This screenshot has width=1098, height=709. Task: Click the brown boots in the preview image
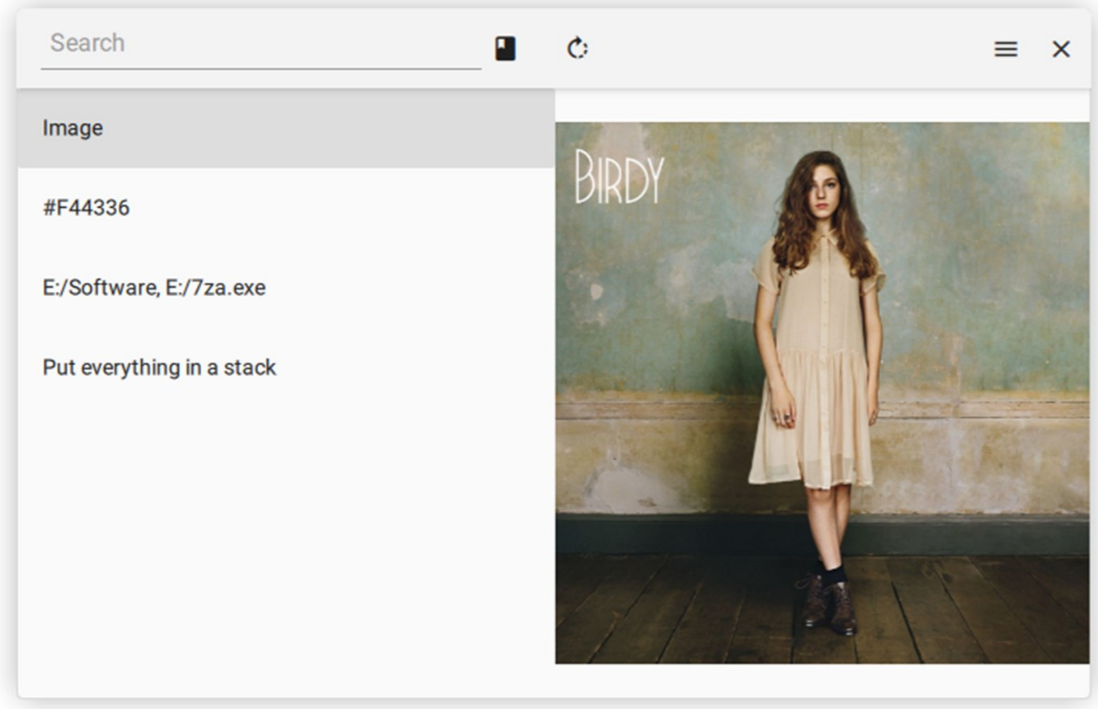(x=828, y=604)
